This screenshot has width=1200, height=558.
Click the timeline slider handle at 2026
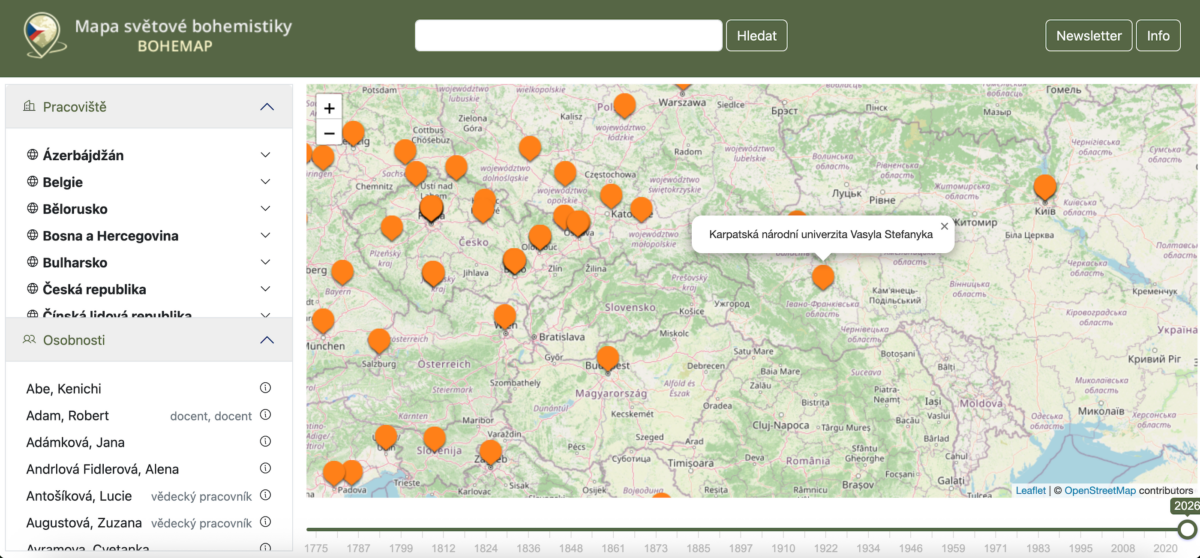pos(1187,529)
